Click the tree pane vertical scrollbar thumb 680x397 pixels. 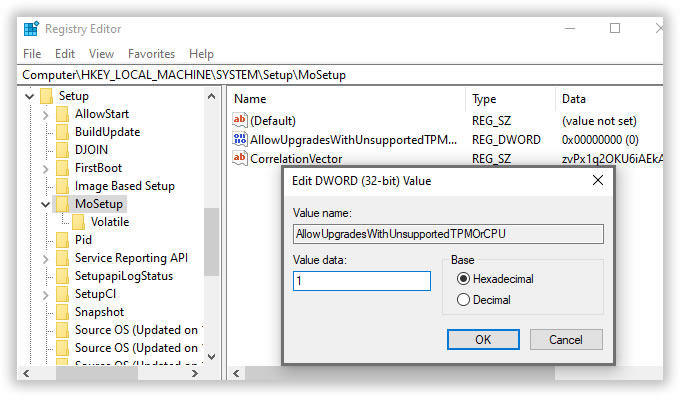(x=211, y=242)
